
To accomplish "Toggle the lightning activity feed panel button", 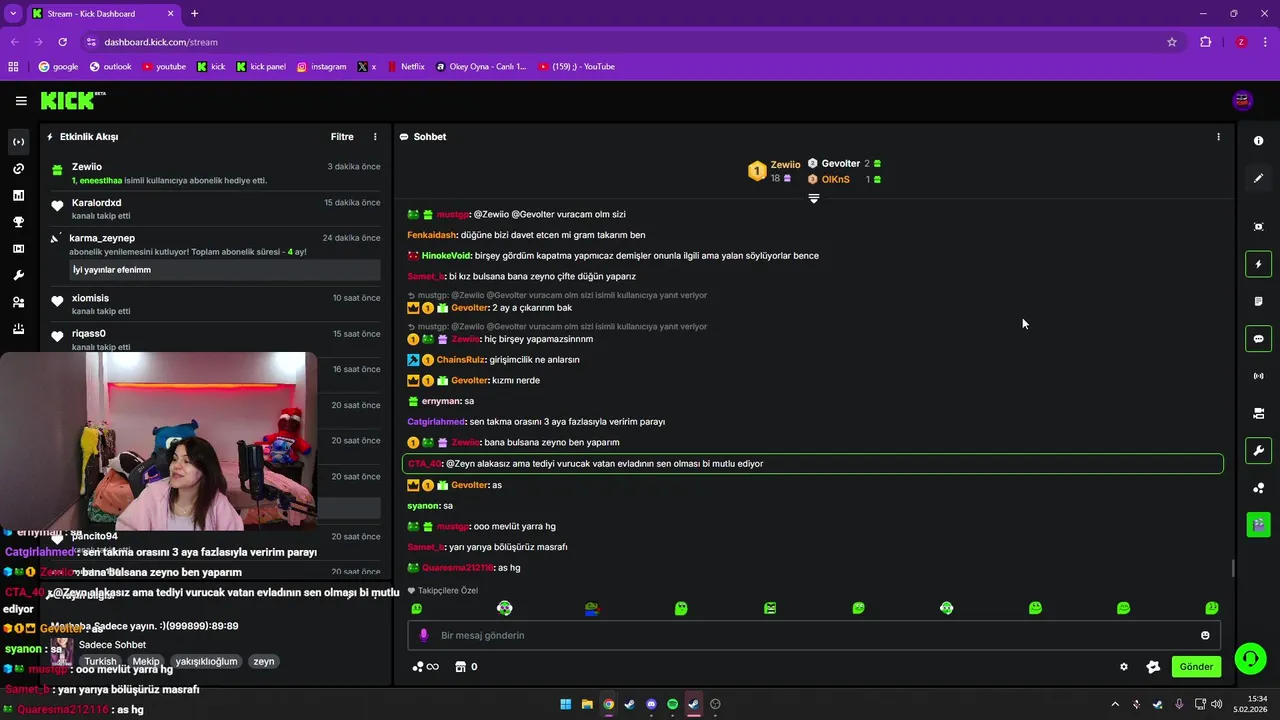I will (1258, 264).
